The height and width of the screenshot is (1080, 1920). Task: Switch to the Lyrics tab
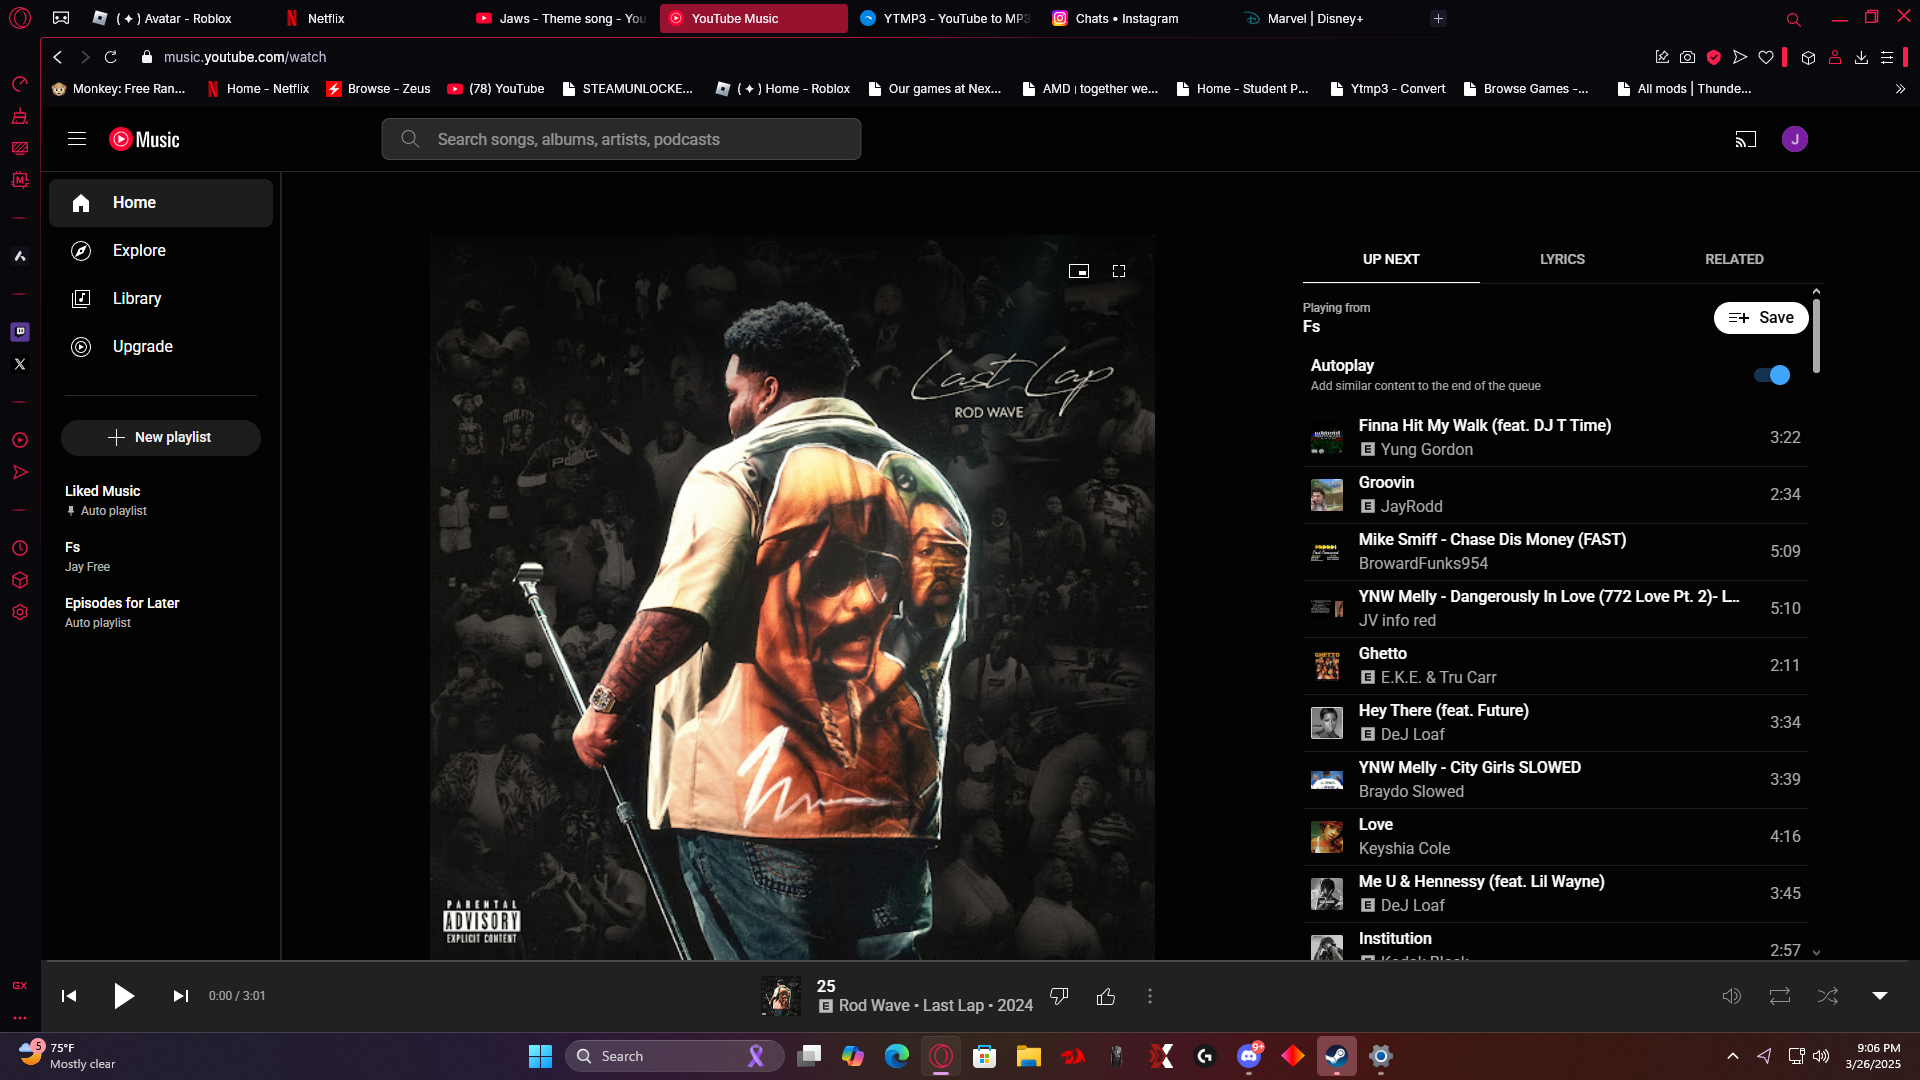[x=1562, y=259]
